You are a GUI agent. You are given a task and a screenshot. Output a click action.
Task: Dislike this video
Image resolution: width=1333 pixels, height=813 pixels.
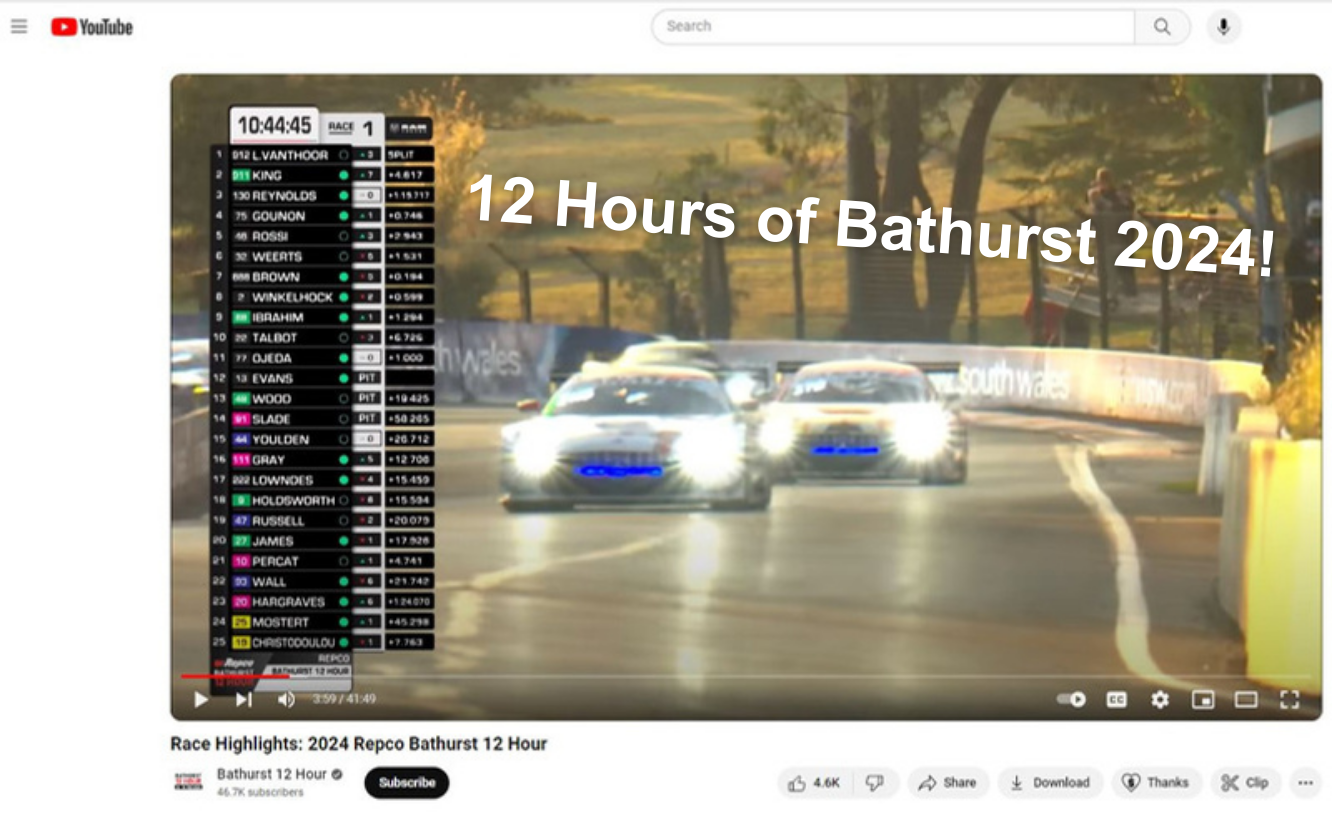point(875,783)
